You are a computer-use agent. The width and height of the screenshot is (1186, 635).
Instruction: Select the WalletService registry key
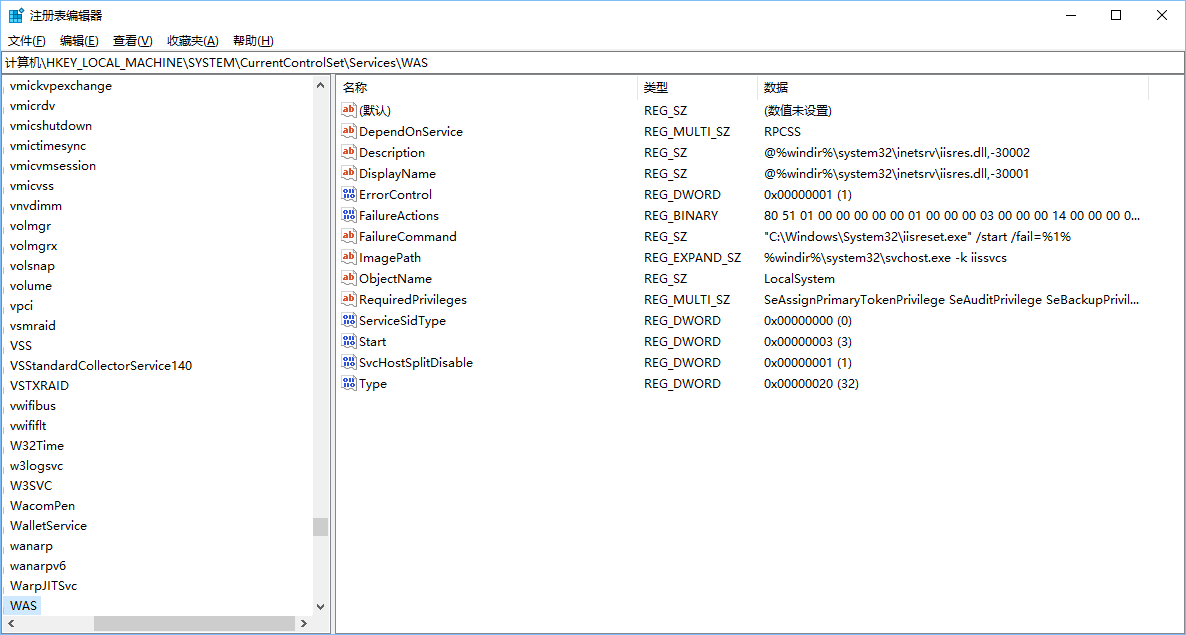(x=48, y=526)
